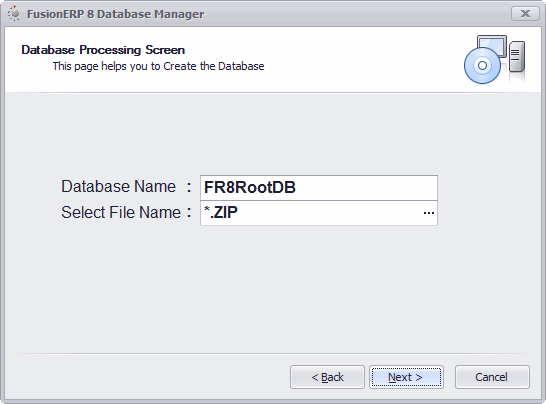Click the FusionERP app icon in title bar
Viewport: 546px width, 404px height.
coord(14,14)
